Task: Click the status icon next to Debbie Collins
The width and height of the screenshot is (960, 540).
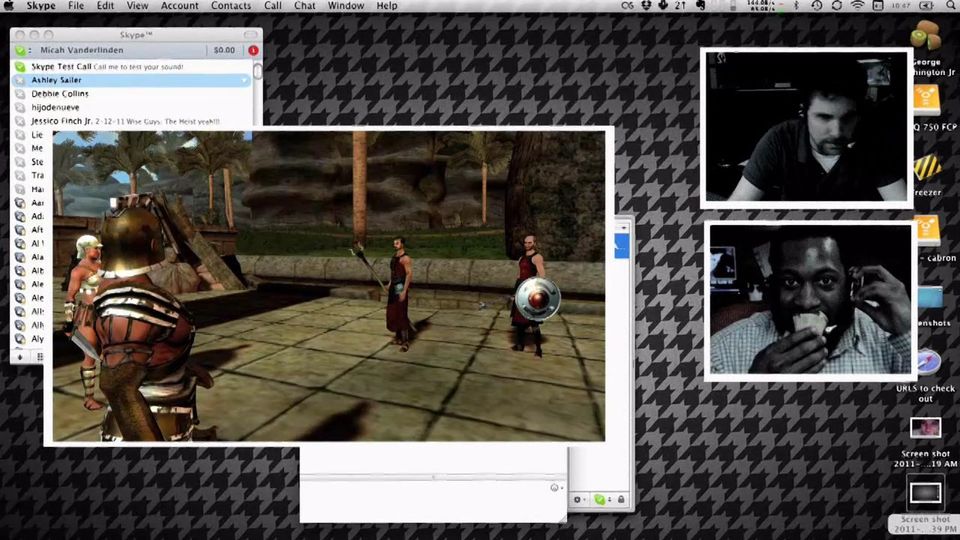Action: click(x=20, y=94)
